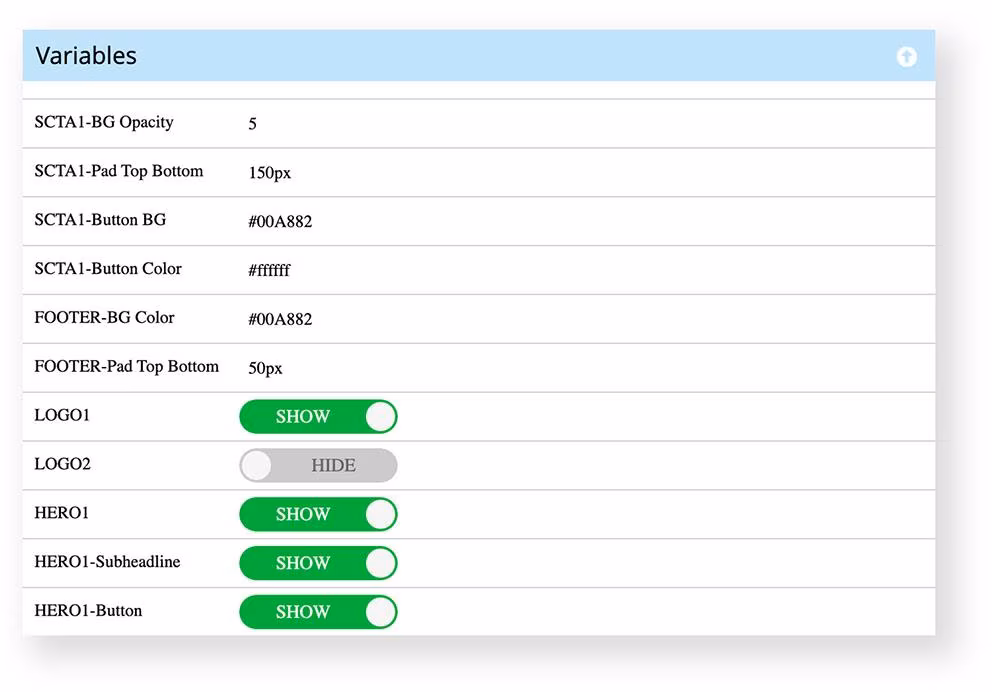
Task: Turn off the LOGO1 show toggle
Action: pyautogui.click(x=318, y=417)
